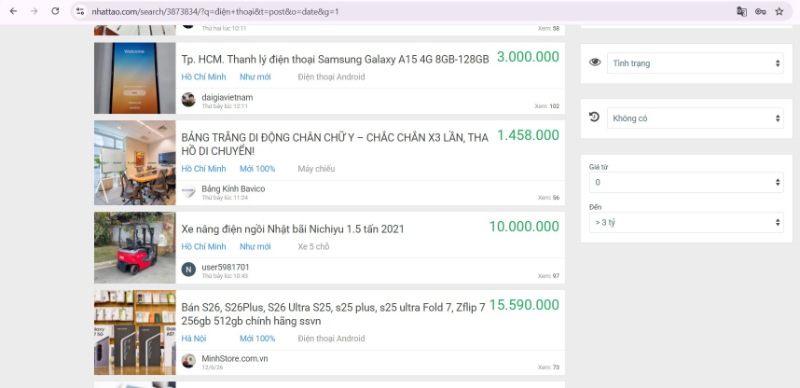Click post date 12/6/26 under MinhStore.com.vn

pos(211,367)
